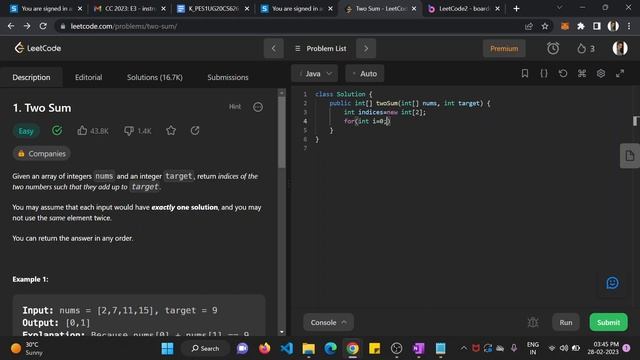This screenshot has height=360, width=640.
Task: Click the LeetCode logo
Action: [x=38, y=48]
